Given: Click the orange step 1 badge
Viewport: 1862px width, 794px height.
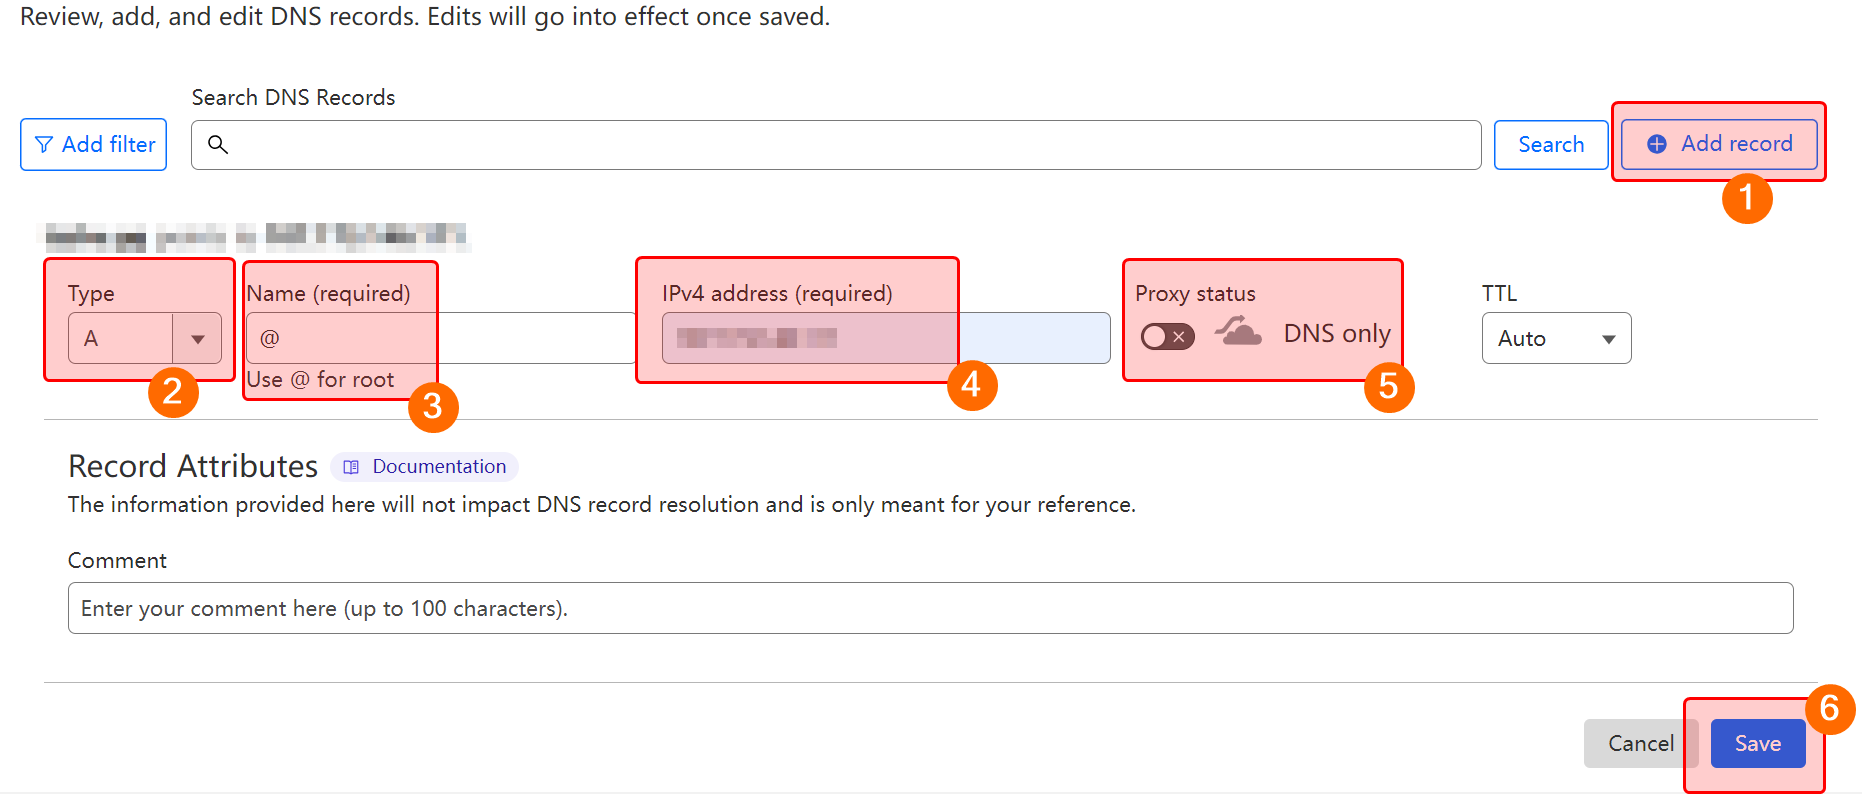Looking at the screenshot, I should [1746, 198].
